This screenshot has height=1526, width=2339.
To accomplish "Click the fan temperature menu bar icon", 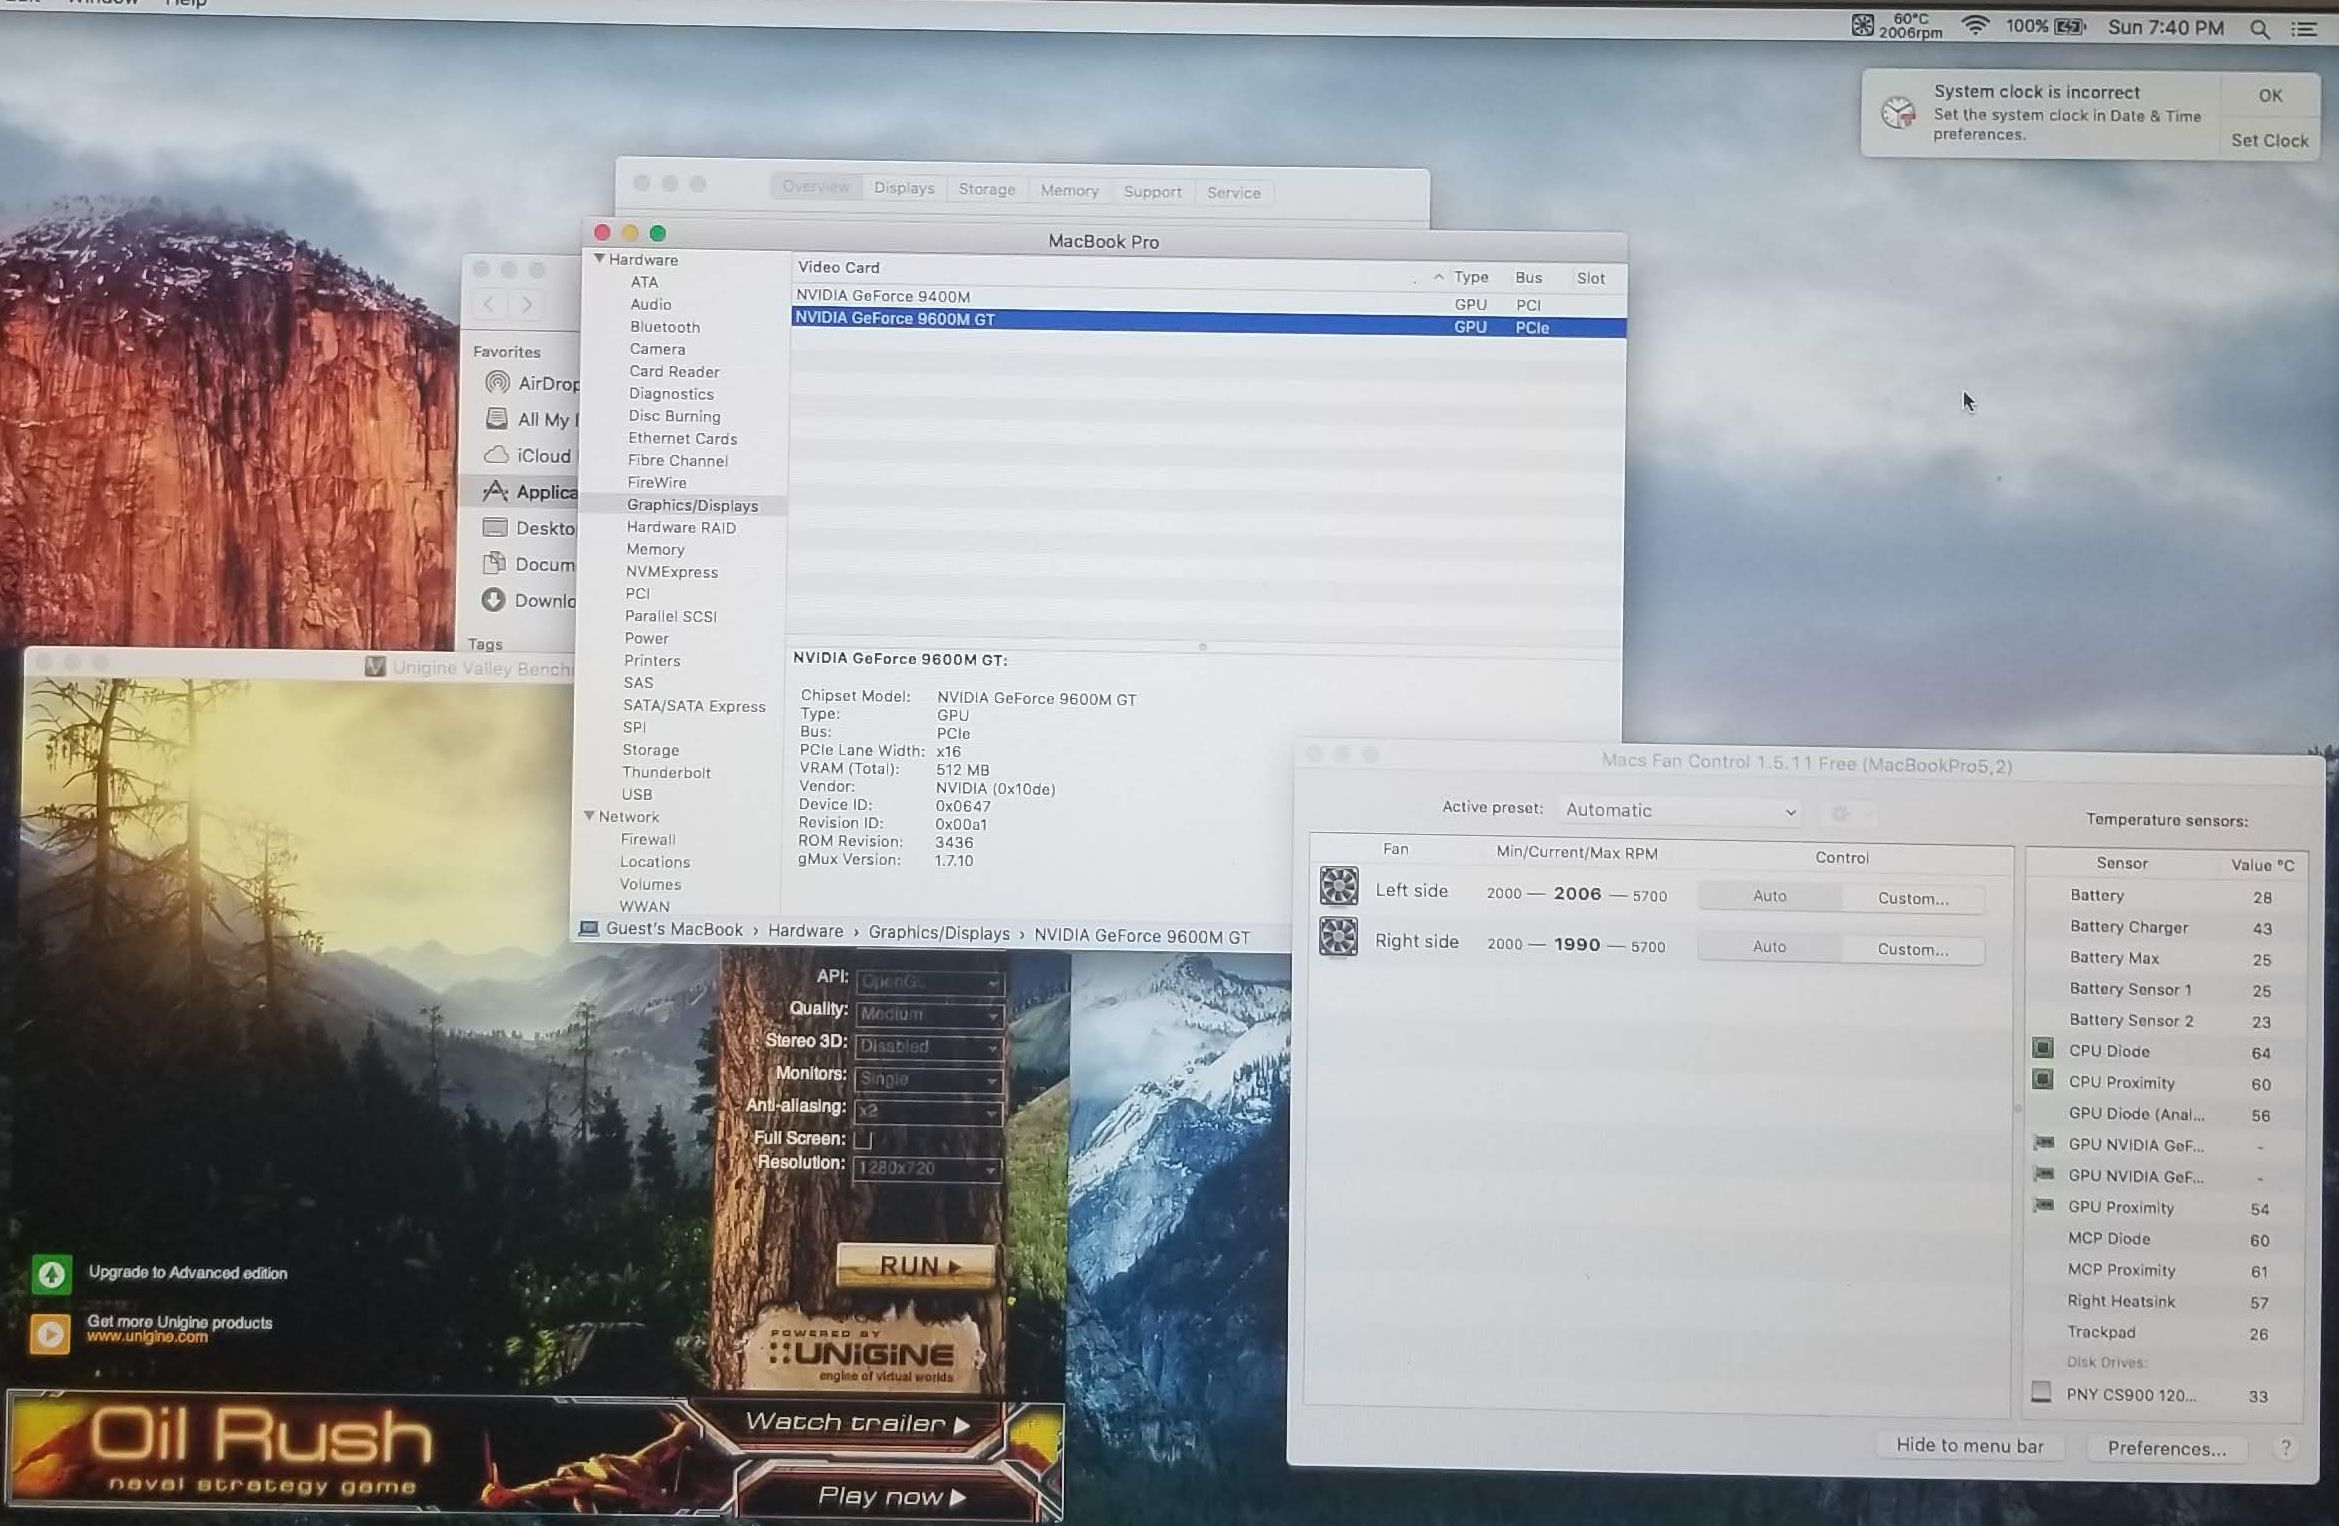I will pyautogui.click(x=1862, y=26).
